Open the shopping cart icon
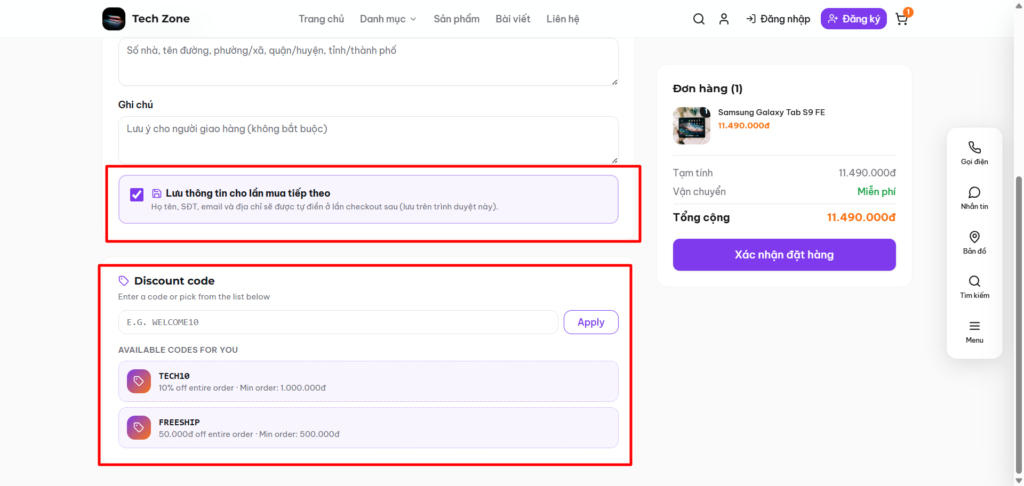Viewport: 1024px width, 486px height. point(902,19)
